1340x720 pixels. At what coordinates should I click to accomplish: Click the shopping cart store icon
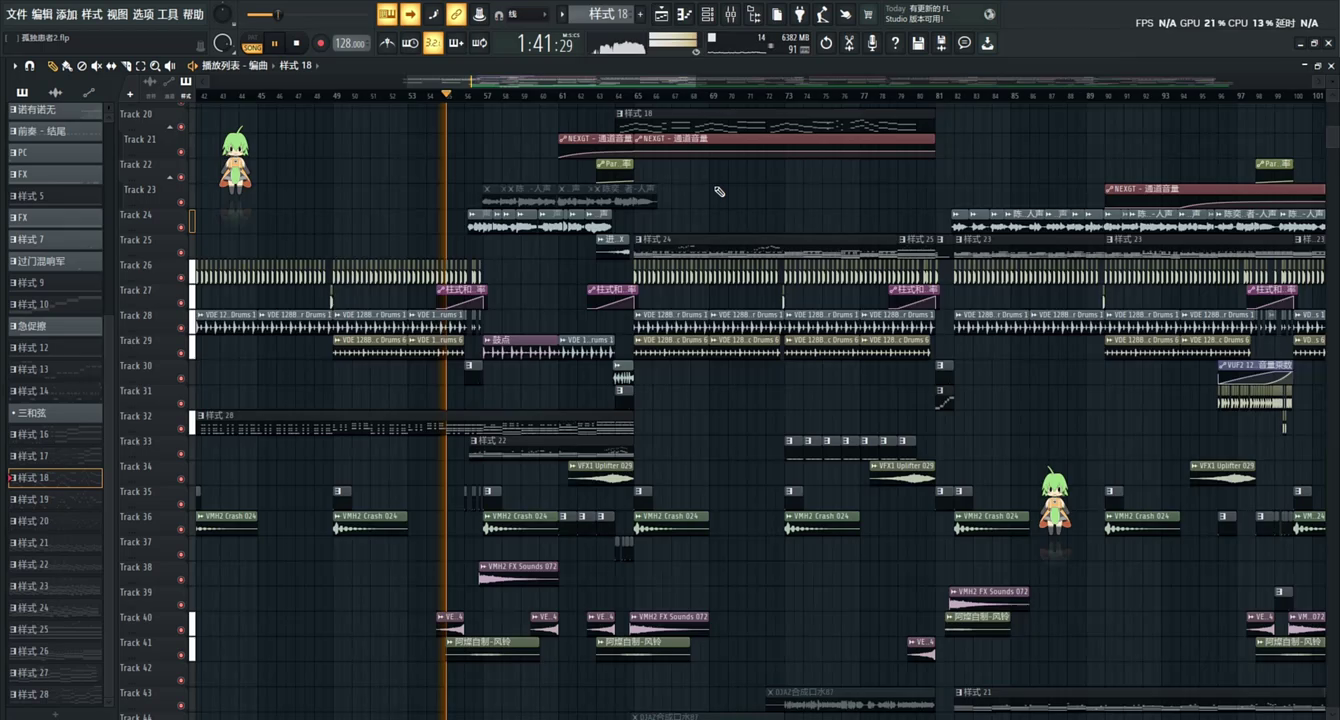[867, 15]
